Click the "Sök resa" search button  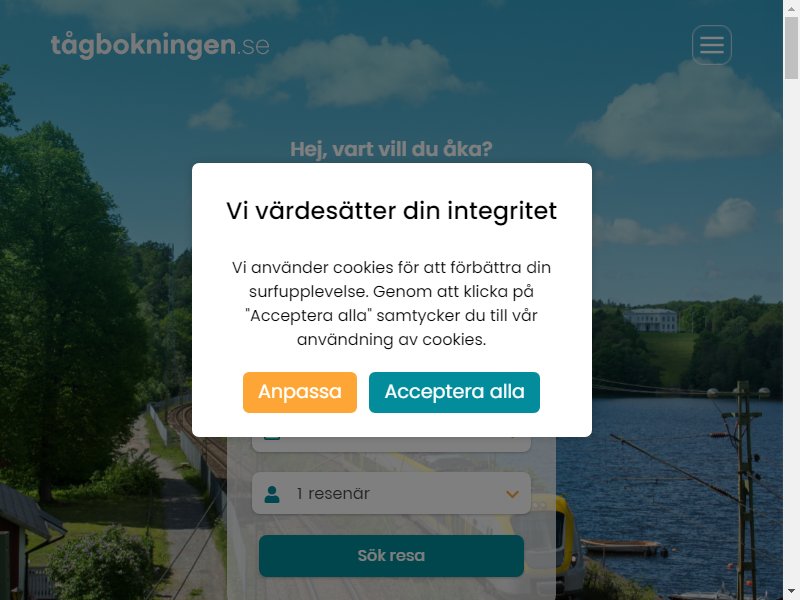point(391,556)
